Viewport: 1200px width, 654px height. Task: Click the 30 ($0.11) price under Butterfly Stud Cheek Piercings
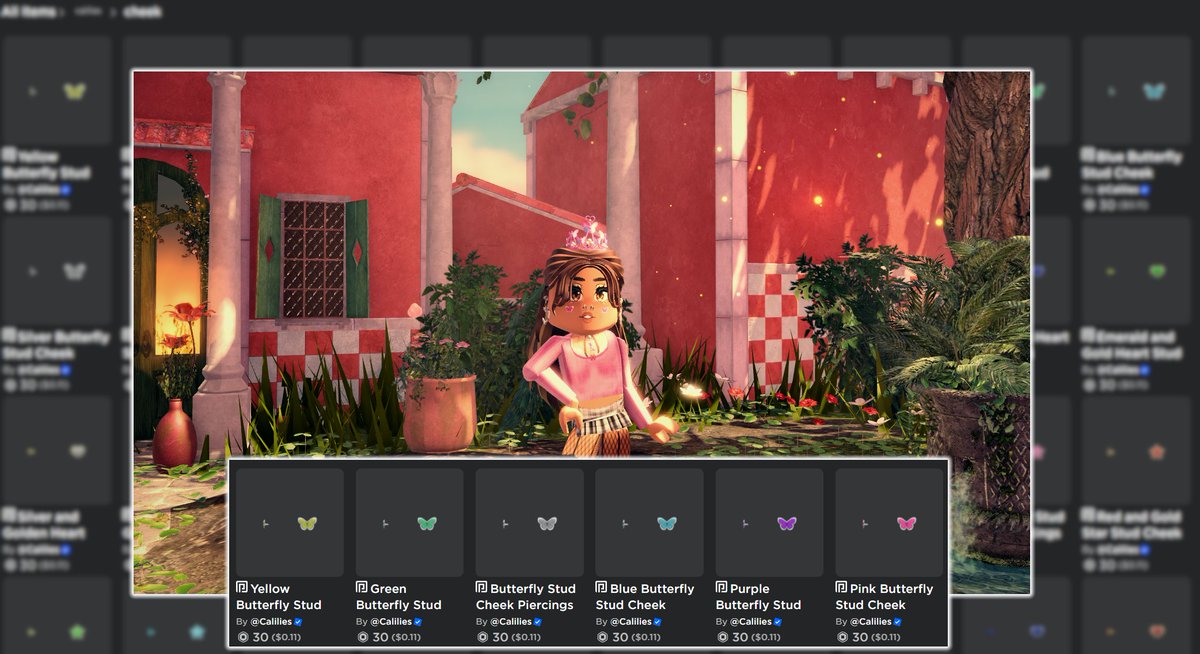[517, 637]
